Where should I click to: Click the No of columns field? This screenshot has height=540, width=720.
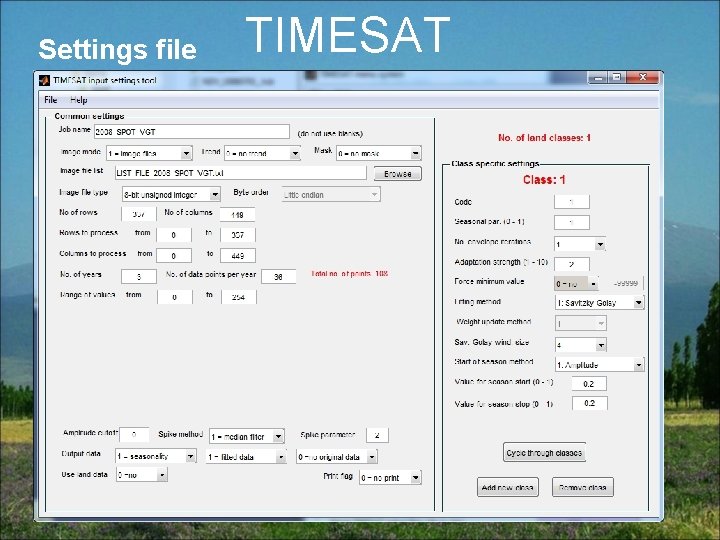pos(237,214)
